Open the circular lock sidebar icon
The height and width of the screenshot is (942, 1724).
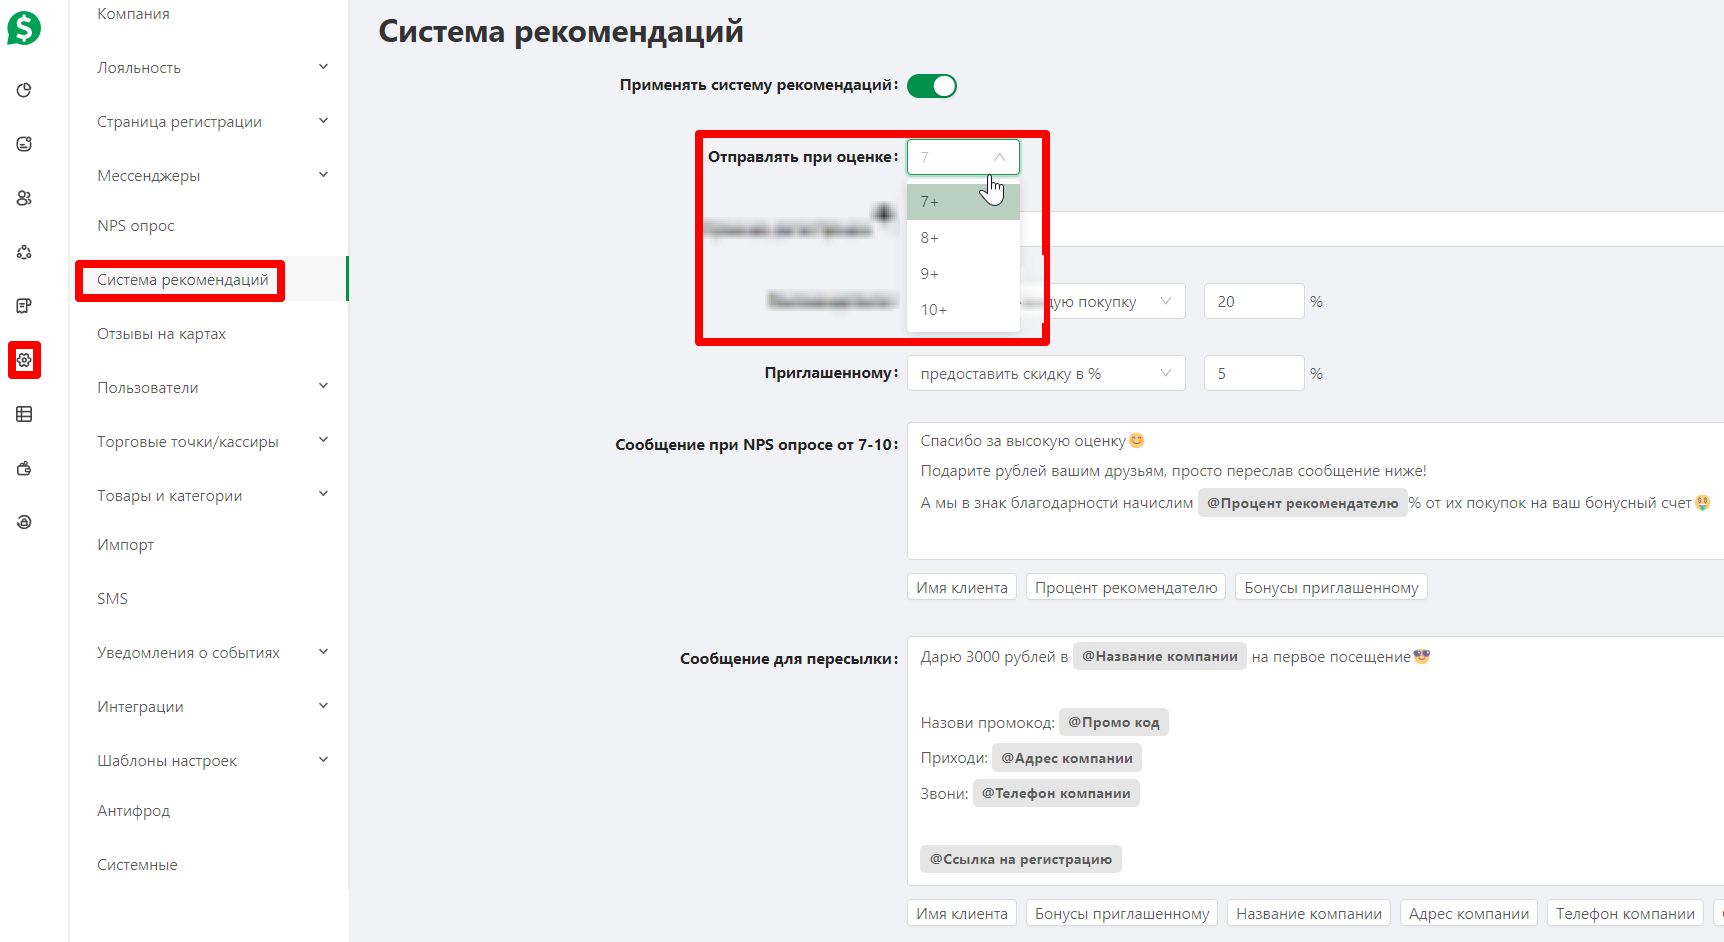tap(24, 522)
